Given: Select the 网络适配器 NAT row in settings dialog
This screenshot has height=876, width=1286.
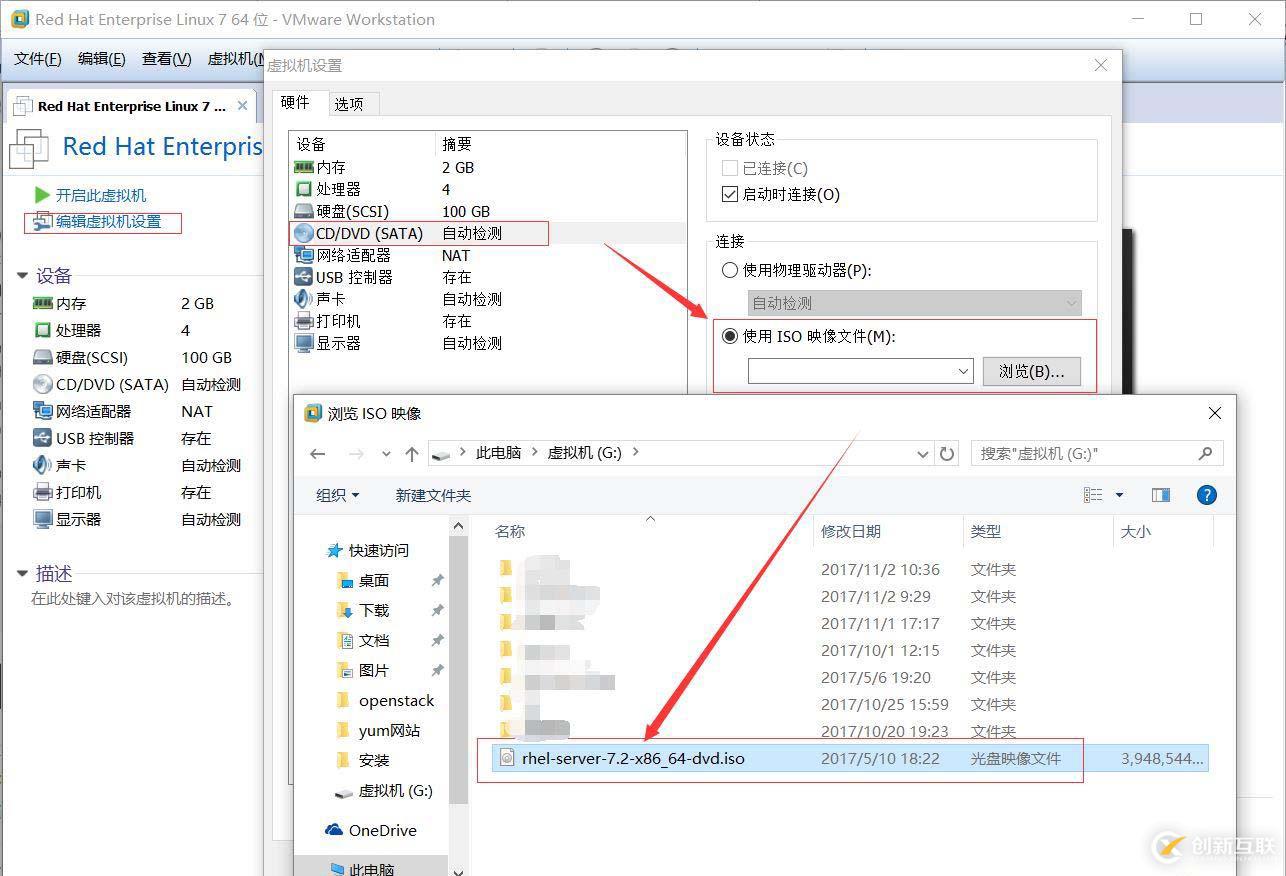Looking at the screenshot, I should (488, 256).
